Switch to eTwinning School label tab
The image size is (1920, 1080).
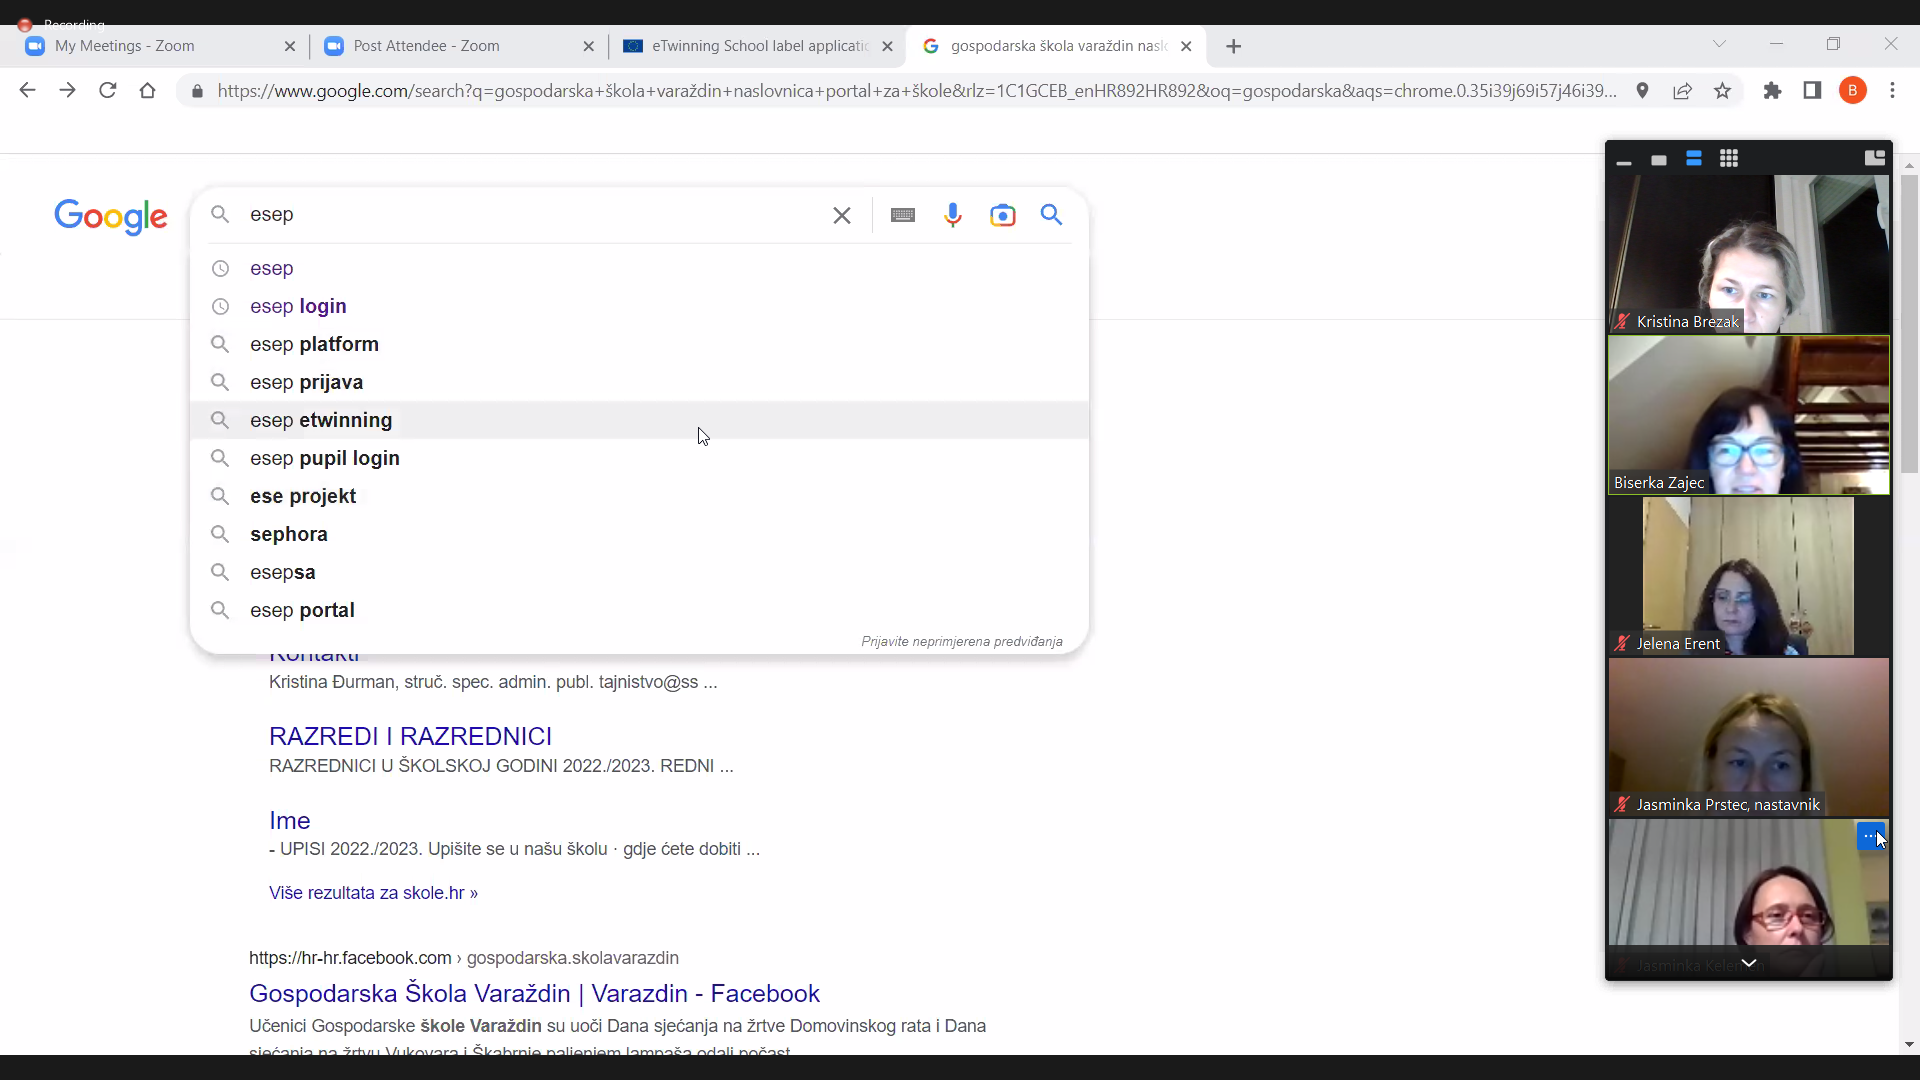point(758,46)
